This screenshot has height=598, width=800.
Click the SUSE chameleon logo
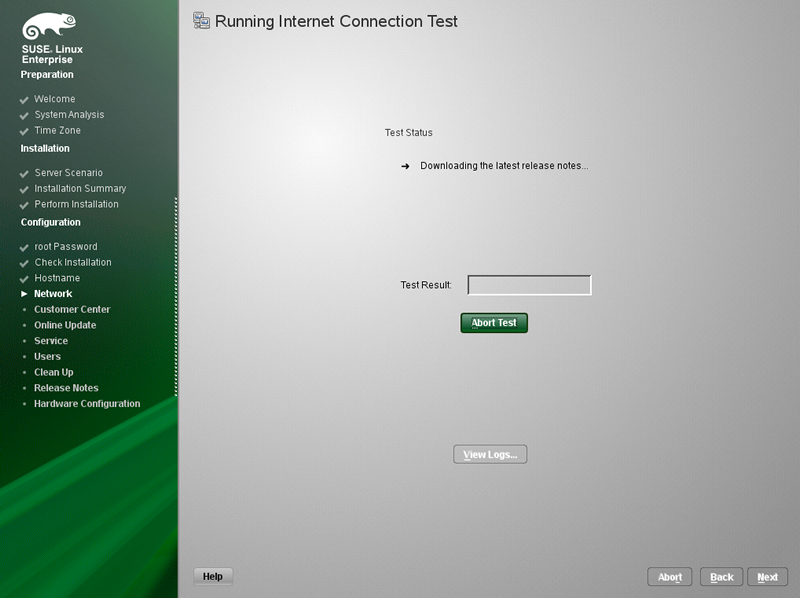click(x=49, y=26)
